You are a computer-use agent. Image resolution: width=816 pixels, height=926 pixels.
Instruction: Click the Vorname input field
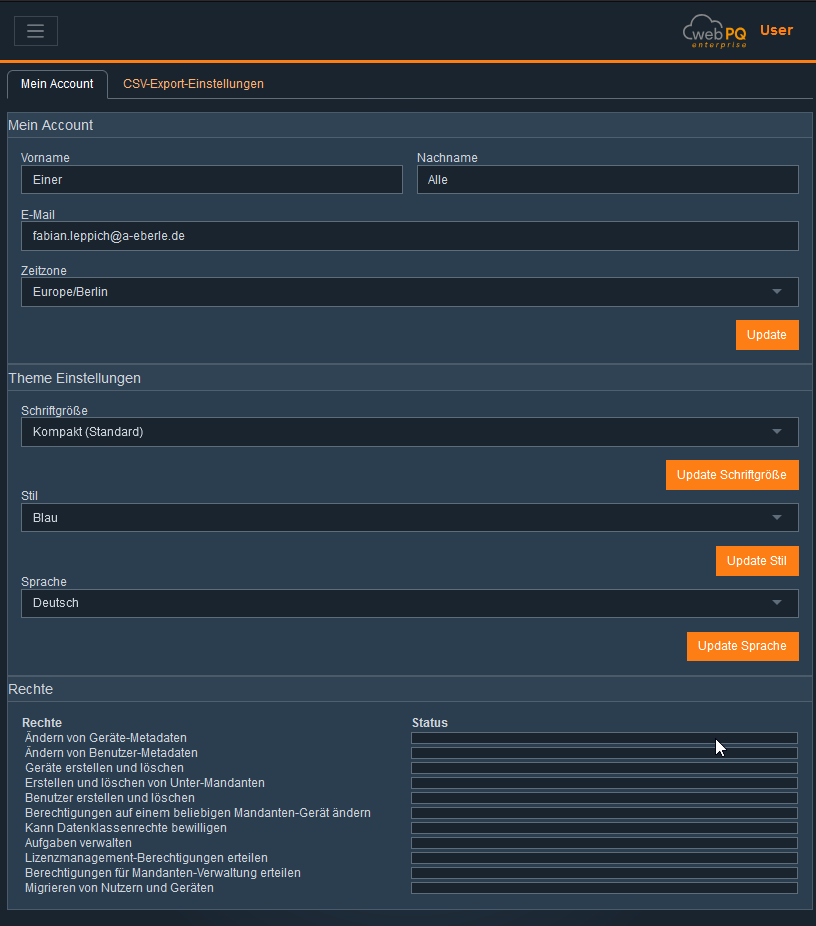pyautogui.click(x=211, y=180)
